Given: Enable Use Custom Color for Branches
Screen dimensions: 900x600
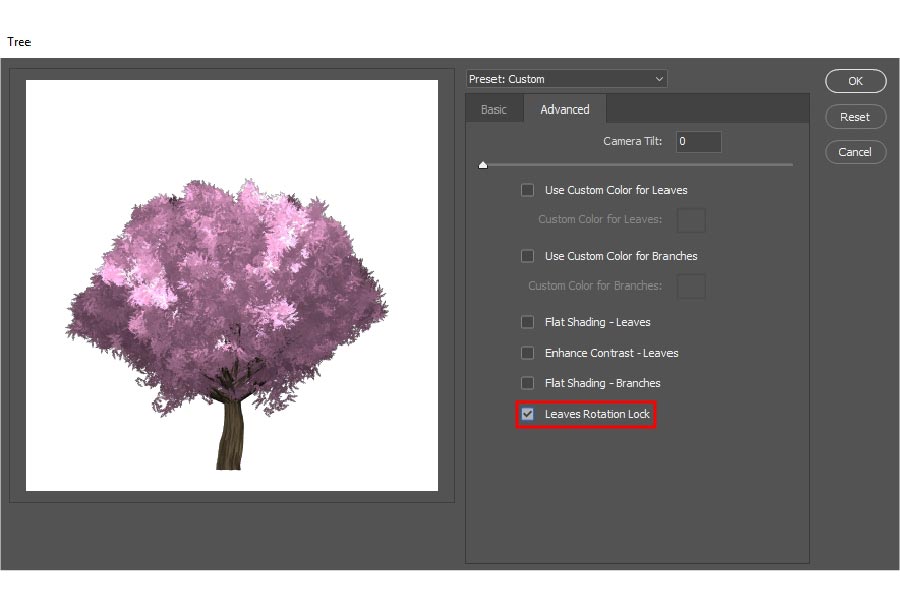Looking at the screenshot, I should coord(527,256).
